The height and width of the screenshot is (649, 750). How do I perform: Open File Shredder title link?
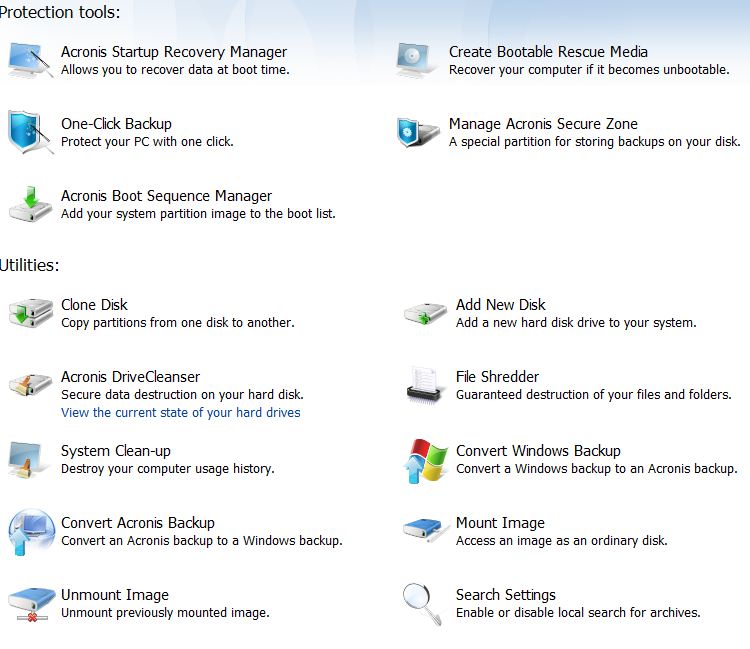[x=497, y=377]
